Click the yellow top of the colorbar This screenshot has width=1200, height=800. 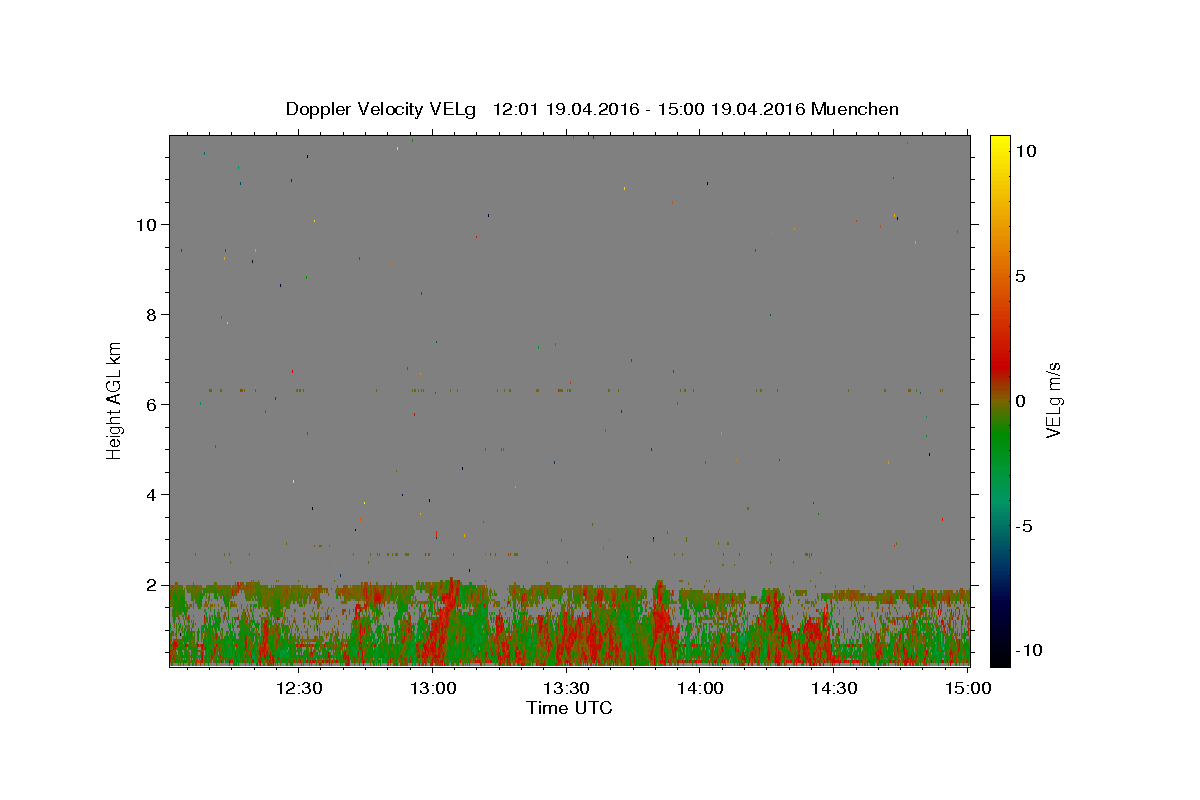999,142
